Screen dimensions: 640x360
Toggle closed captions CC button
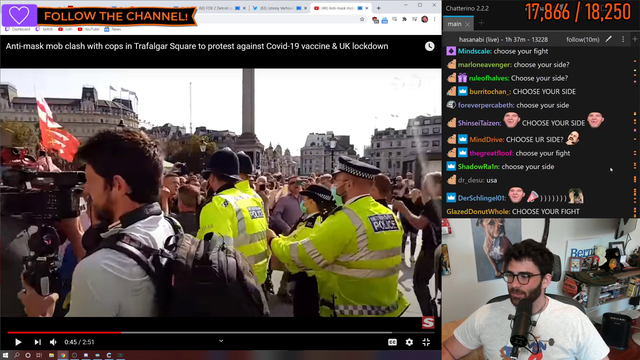pyautogui.click(x=392, y=342)
